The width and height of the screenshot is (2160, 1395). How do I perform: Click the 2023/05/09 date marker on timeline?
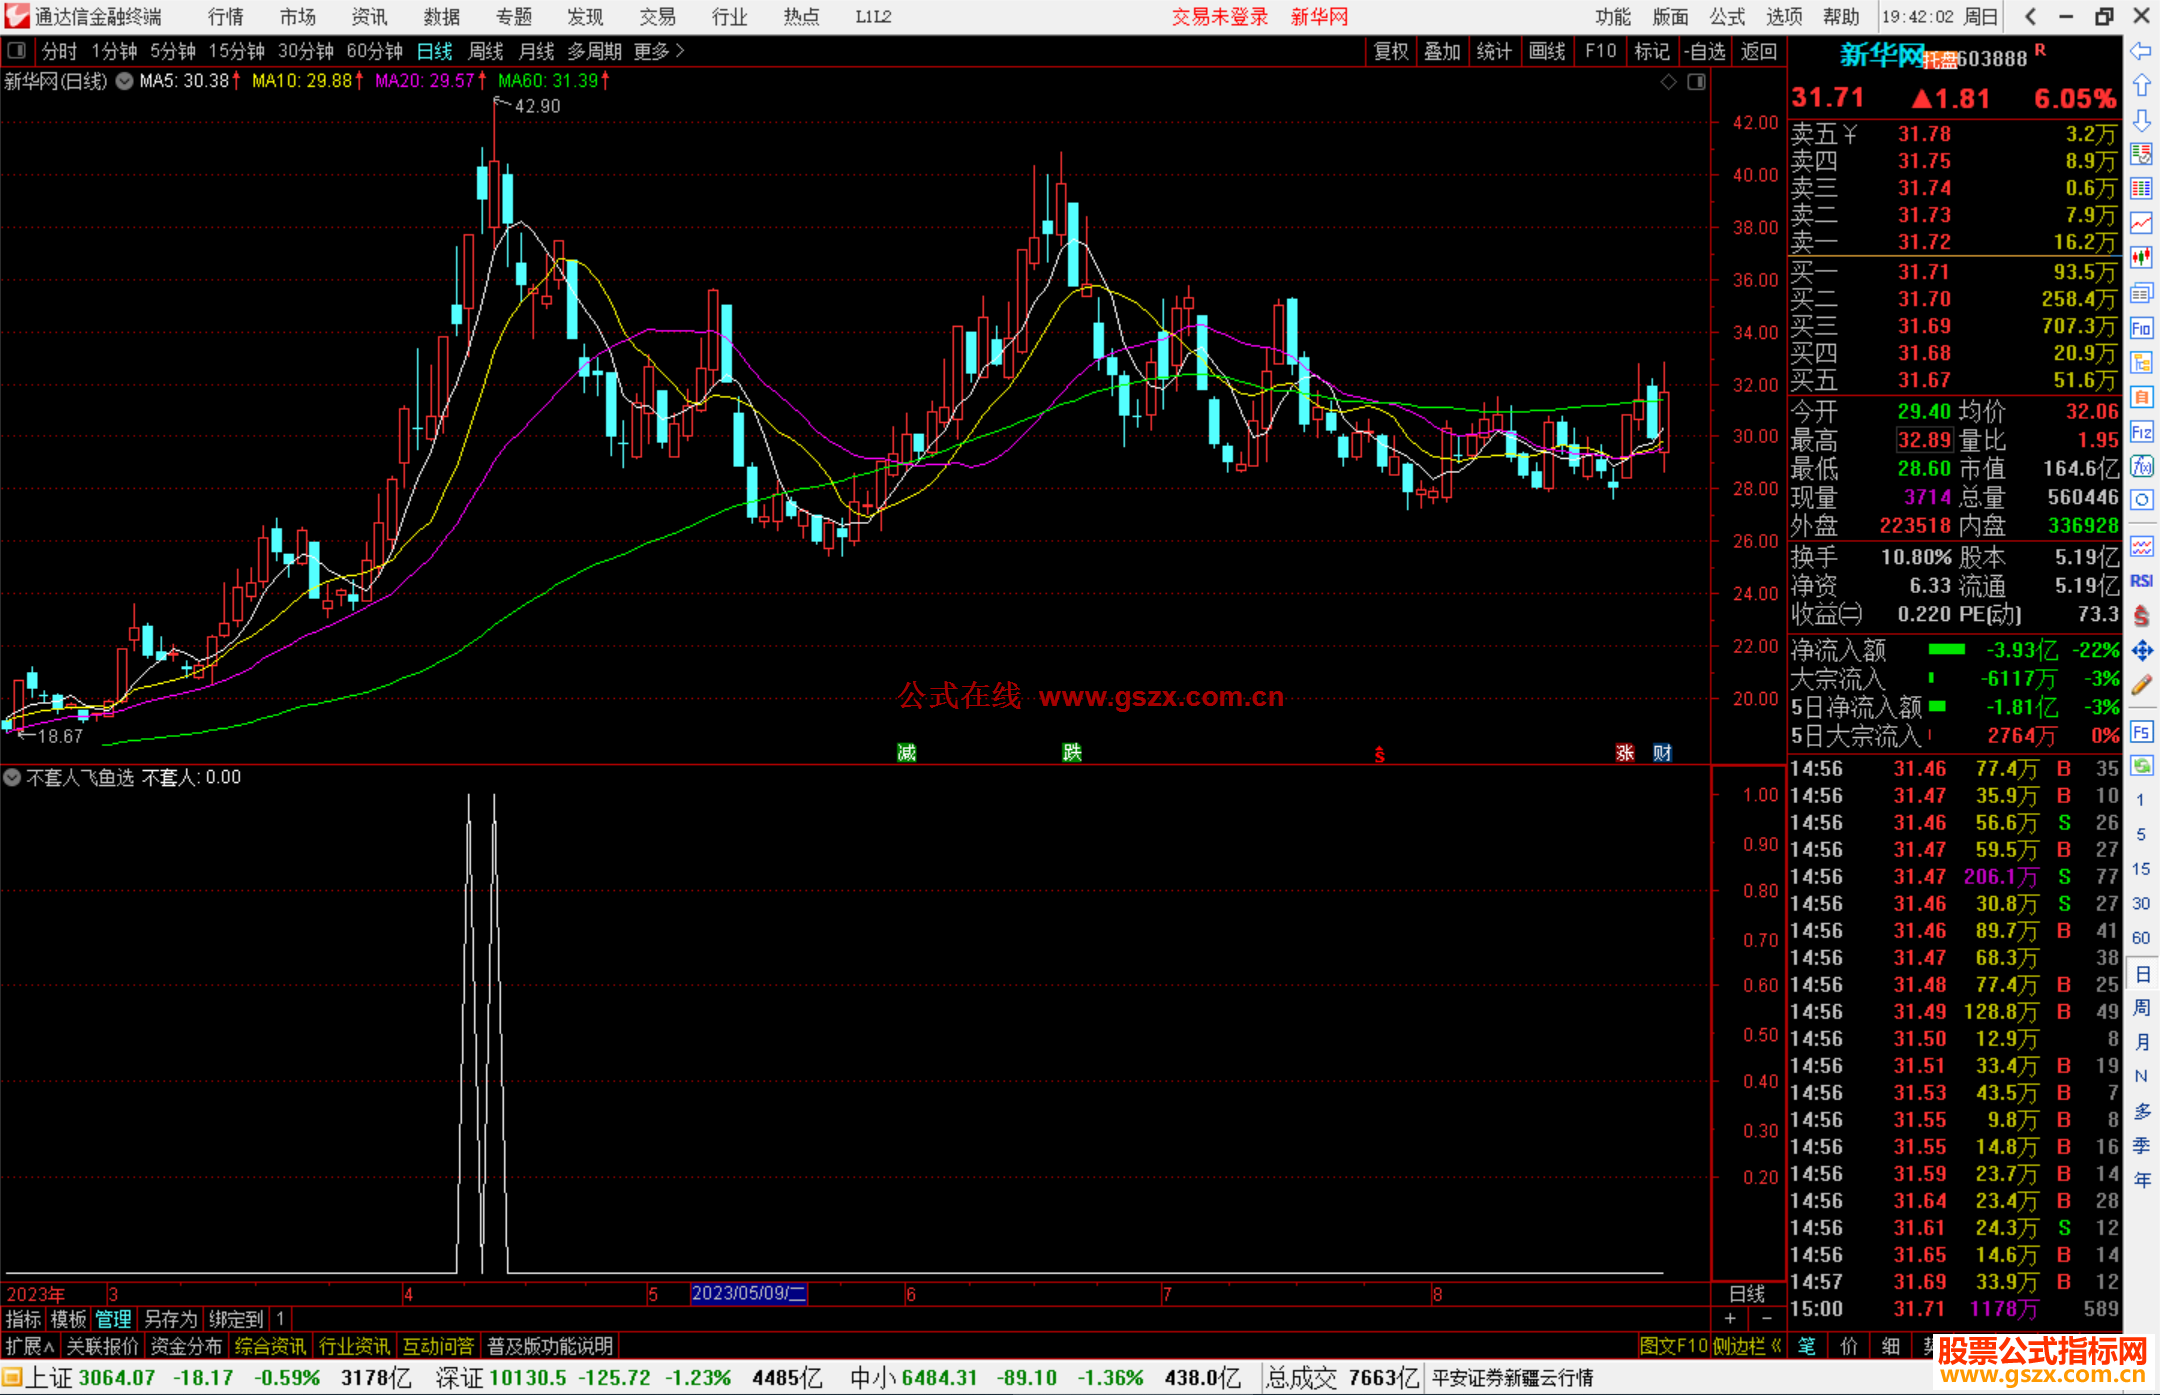[748, 1293]
